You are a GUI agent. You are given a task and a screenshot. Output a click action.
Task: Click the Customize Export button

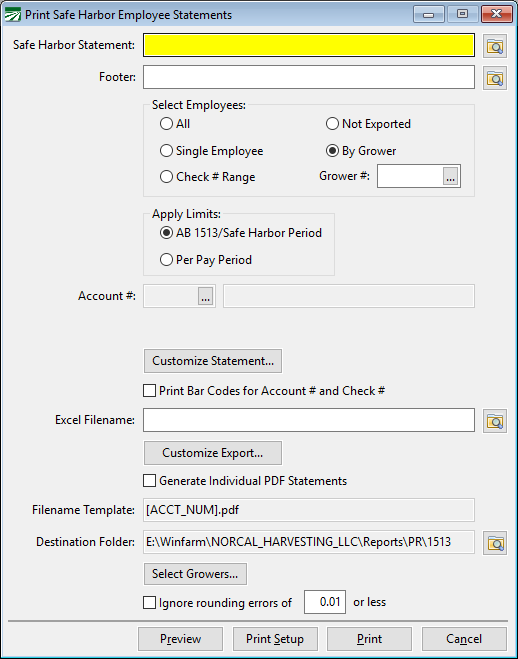coord(213,453)
